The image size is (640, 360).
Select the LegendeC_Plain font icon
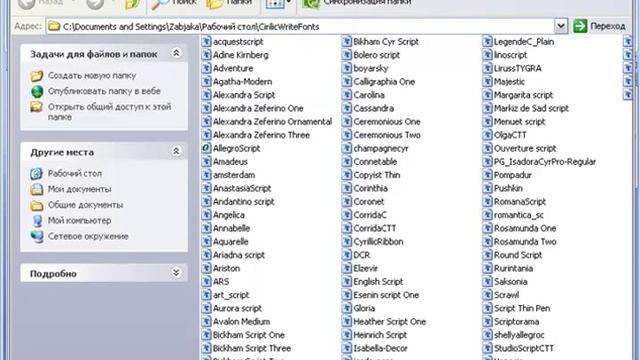487,42
